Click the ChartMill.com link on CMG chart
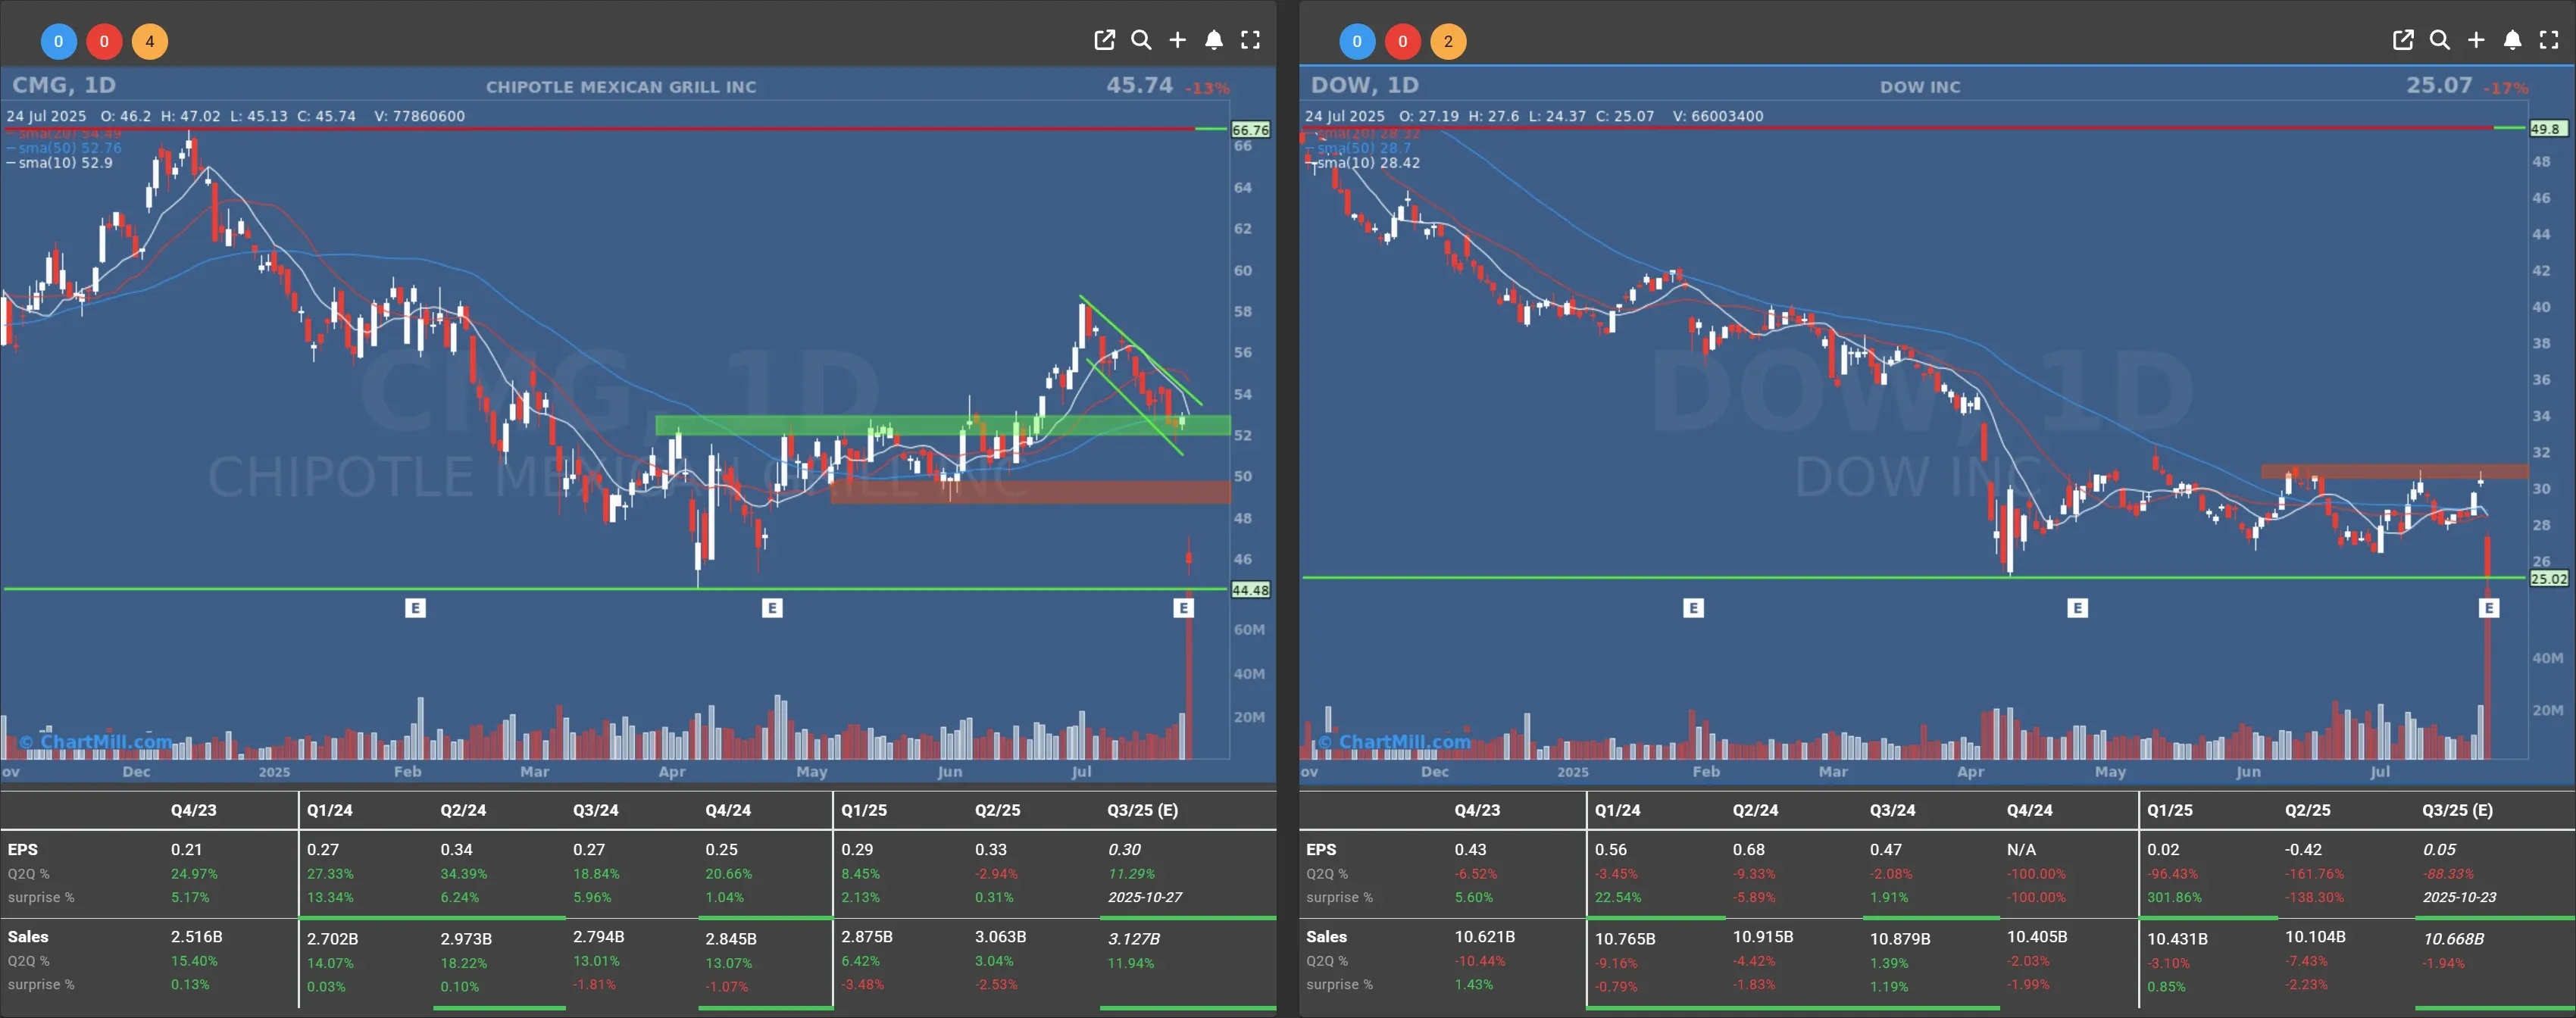The height and width of the screenshot is (1018, 2576). (96, 742)
